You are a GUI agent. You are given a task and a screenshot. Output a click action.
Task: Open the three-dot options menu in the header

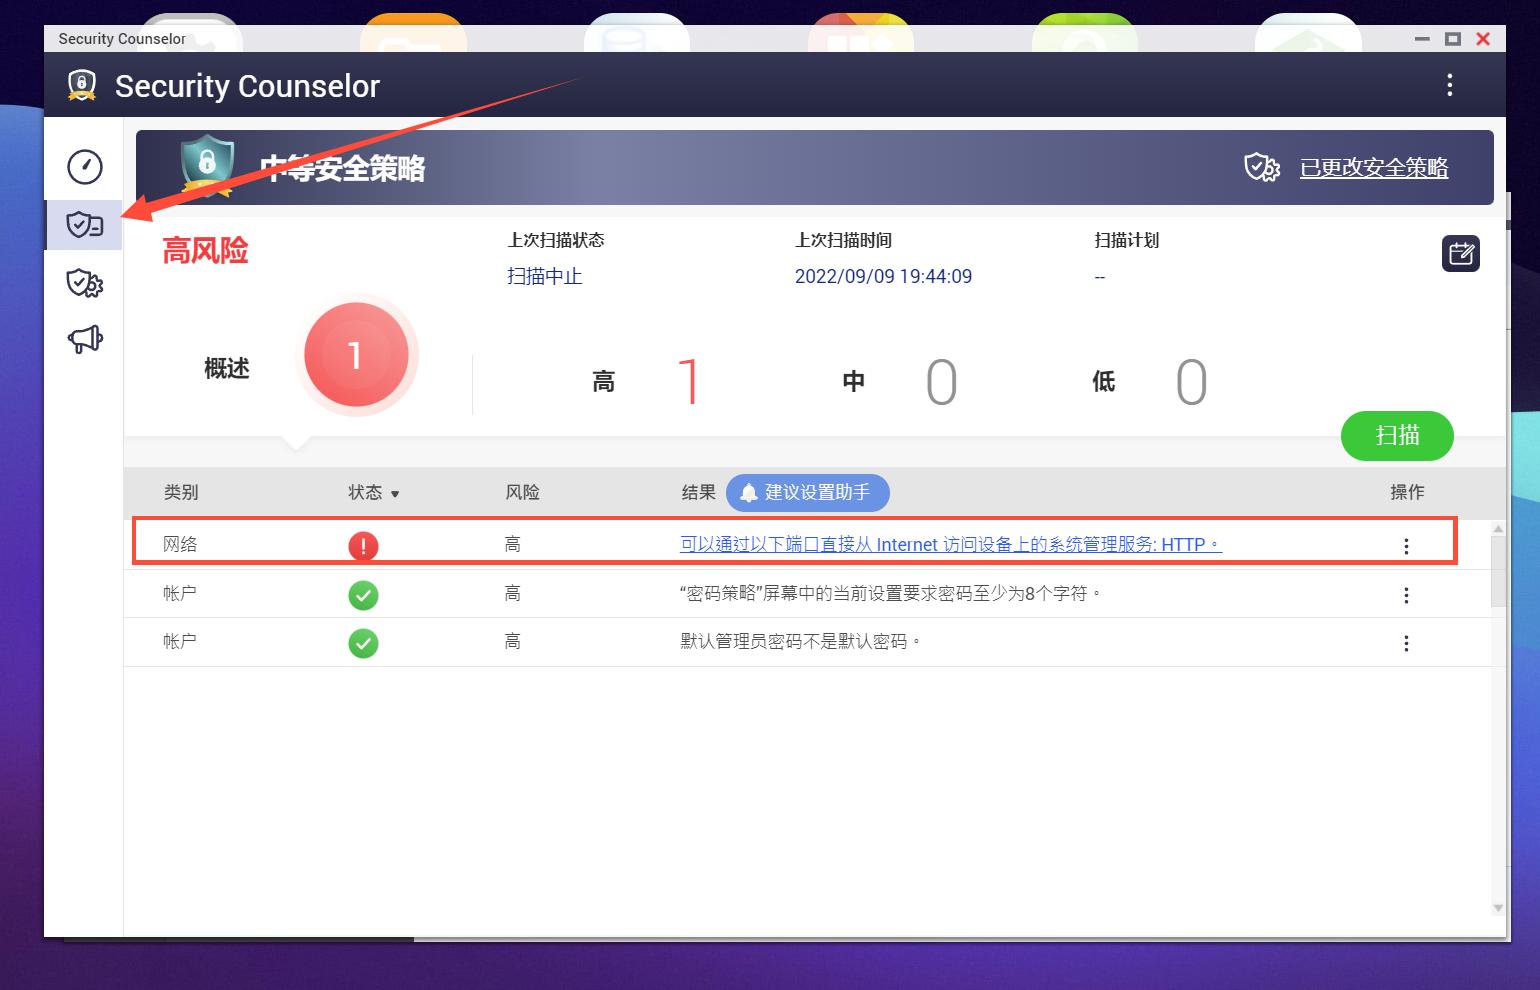1449,86
